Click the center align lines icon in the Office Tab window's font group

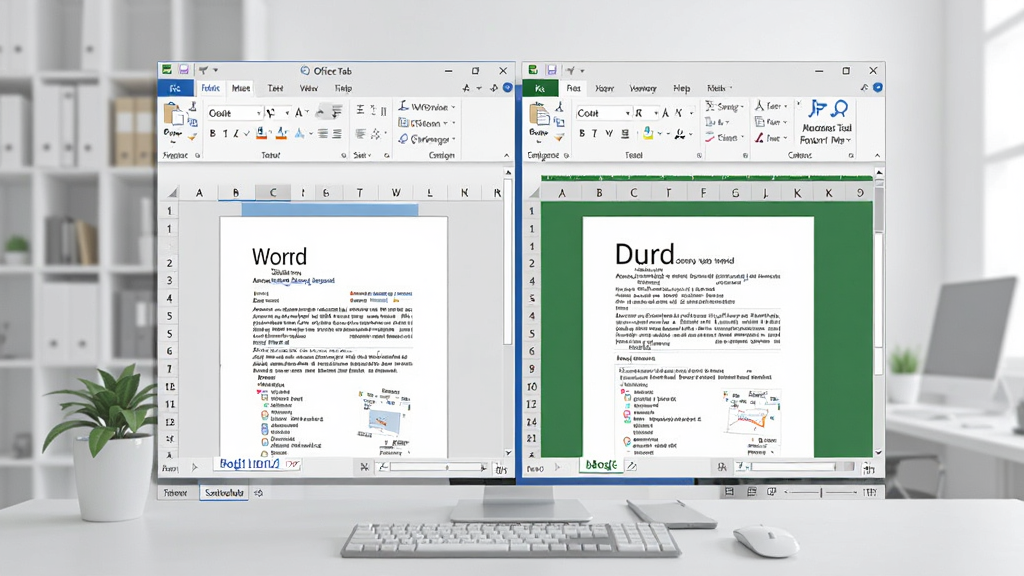coord(323,134)
